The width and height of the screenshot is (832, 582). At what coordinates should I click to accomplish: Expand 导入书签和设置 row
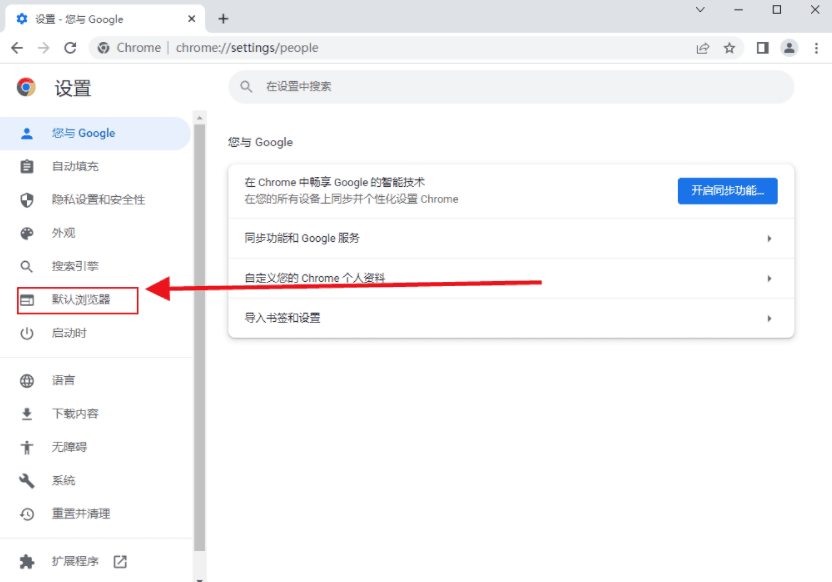coord(510,318)
